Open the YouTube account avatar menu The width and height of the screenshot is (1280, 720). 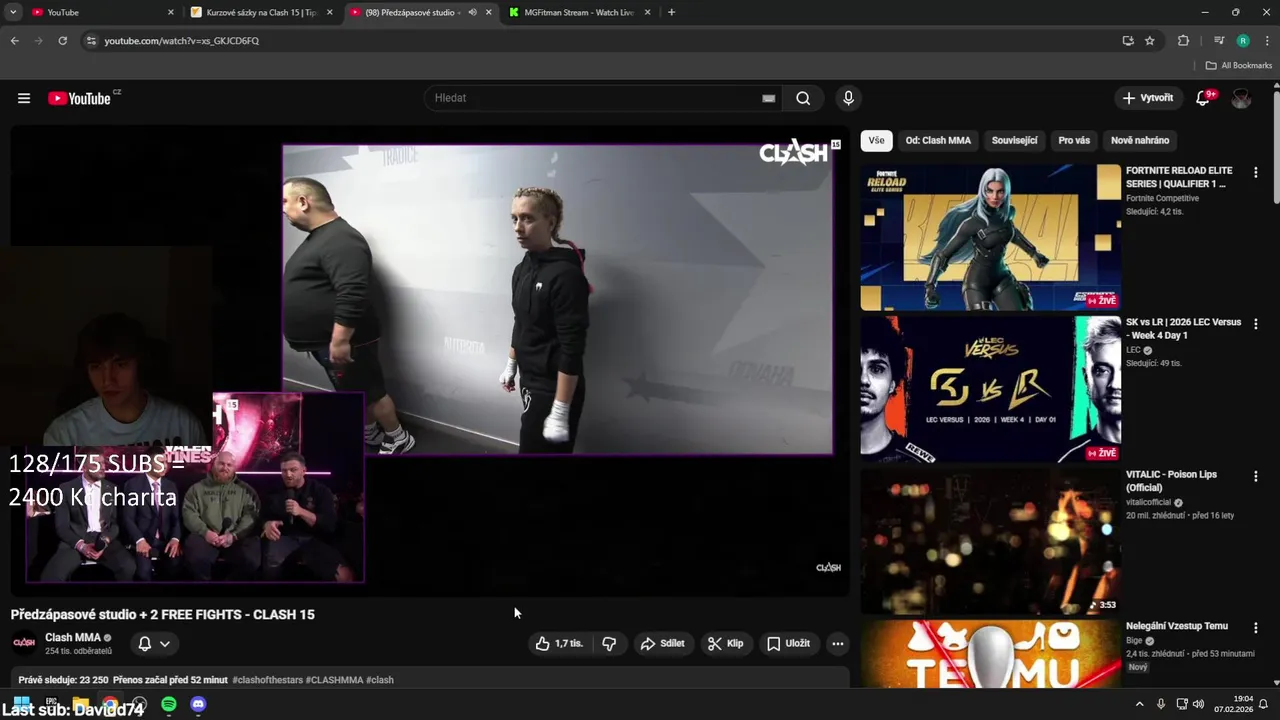(x=1241, y=98)
